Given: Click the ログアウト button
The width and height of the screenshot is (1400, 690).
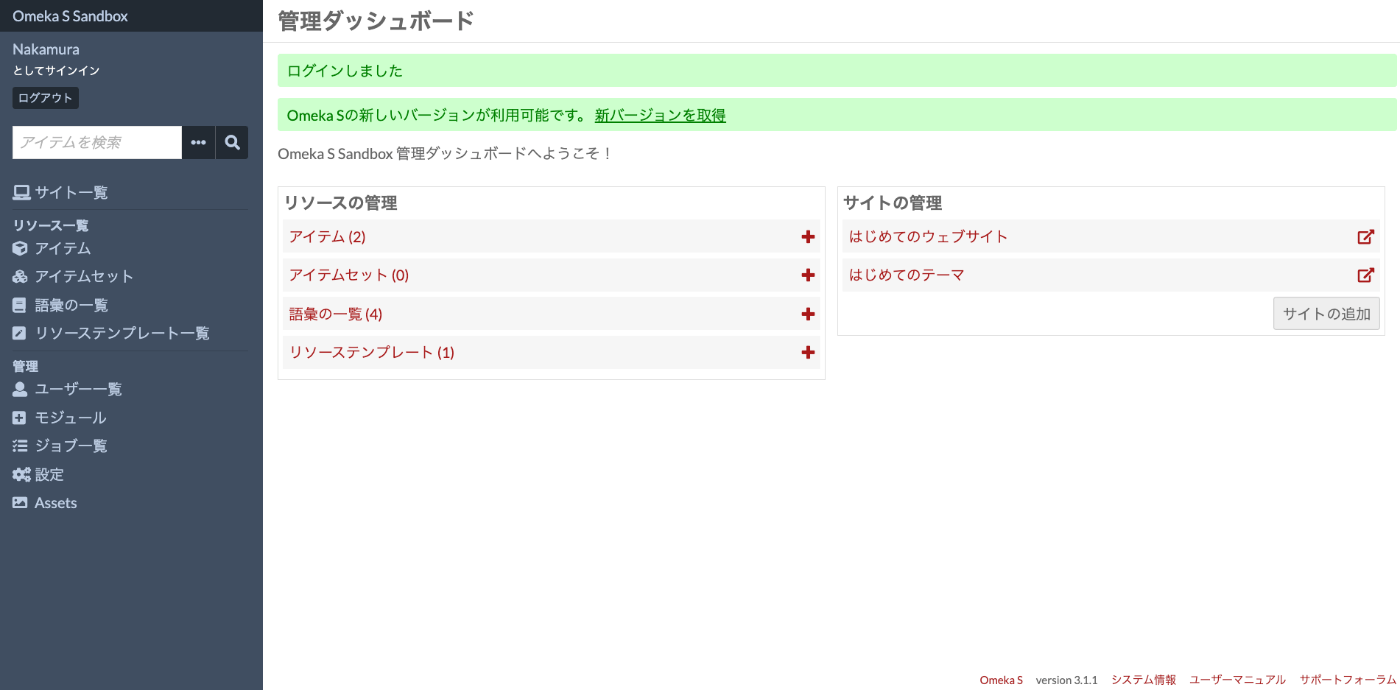Looking at the screenshot, I should tap(46, 98).
